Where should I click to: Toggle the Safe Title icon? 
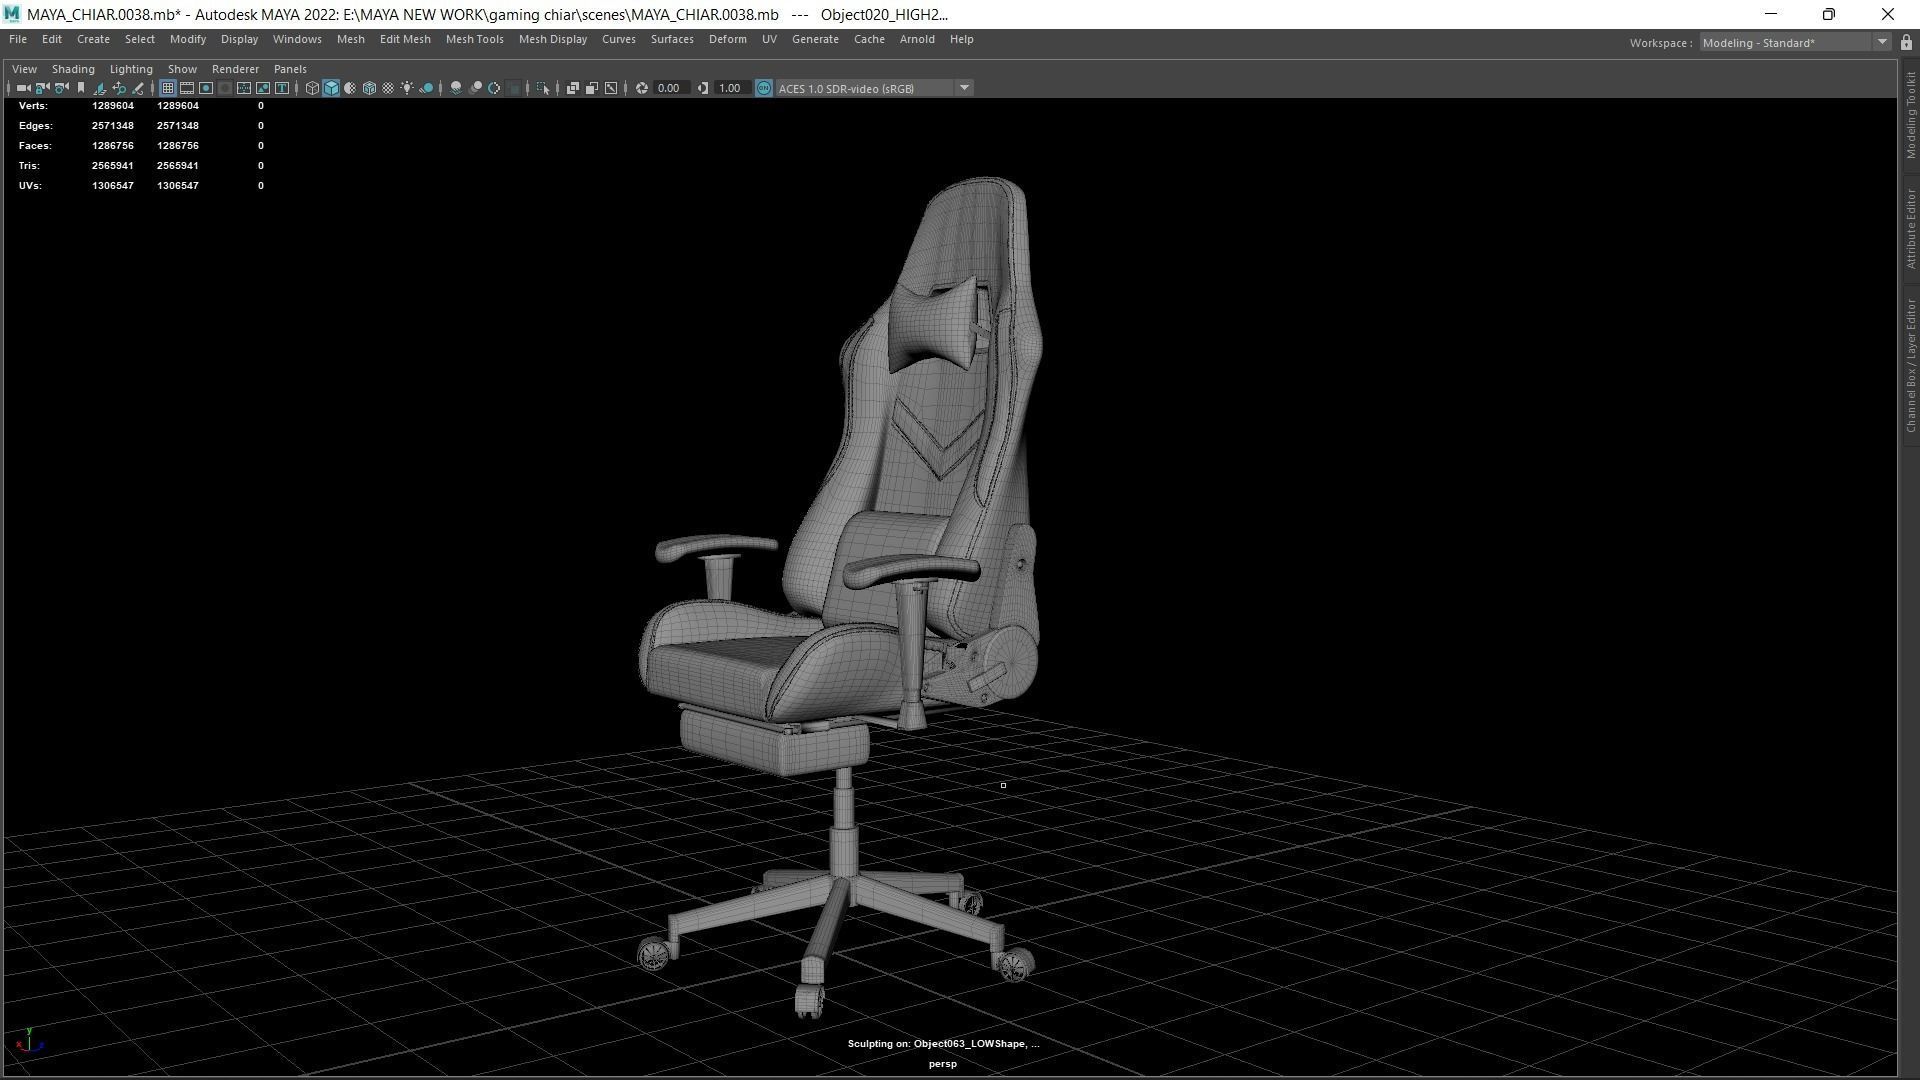(282, 88)
